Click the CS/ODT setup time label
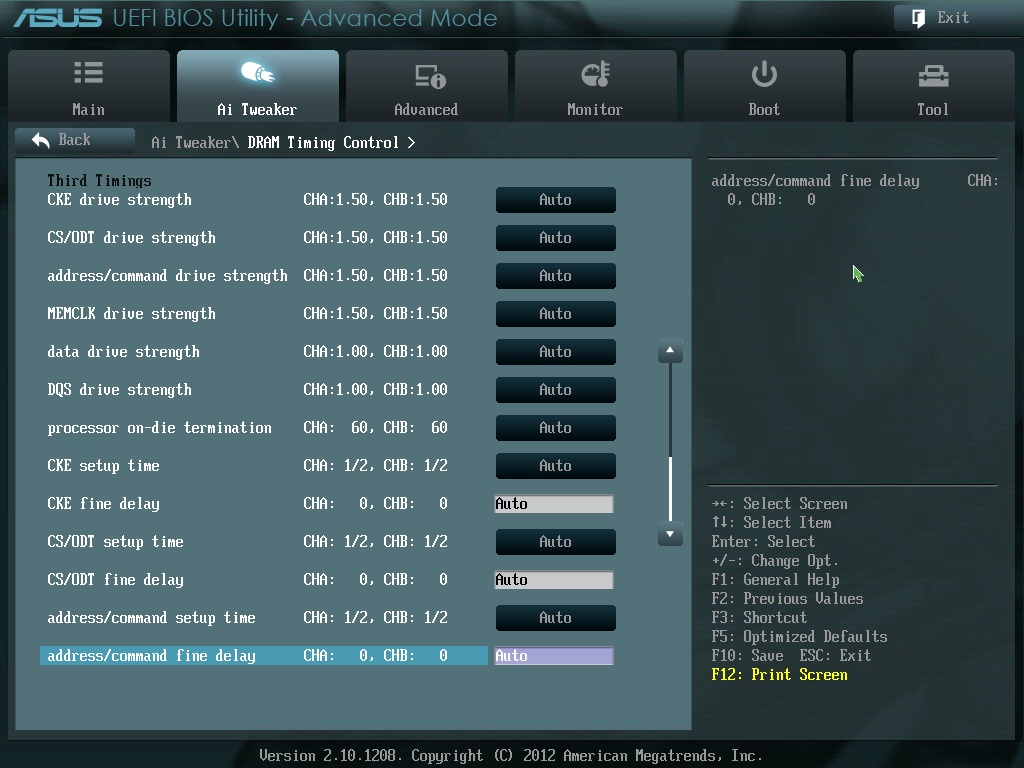 tap(116, 542)
